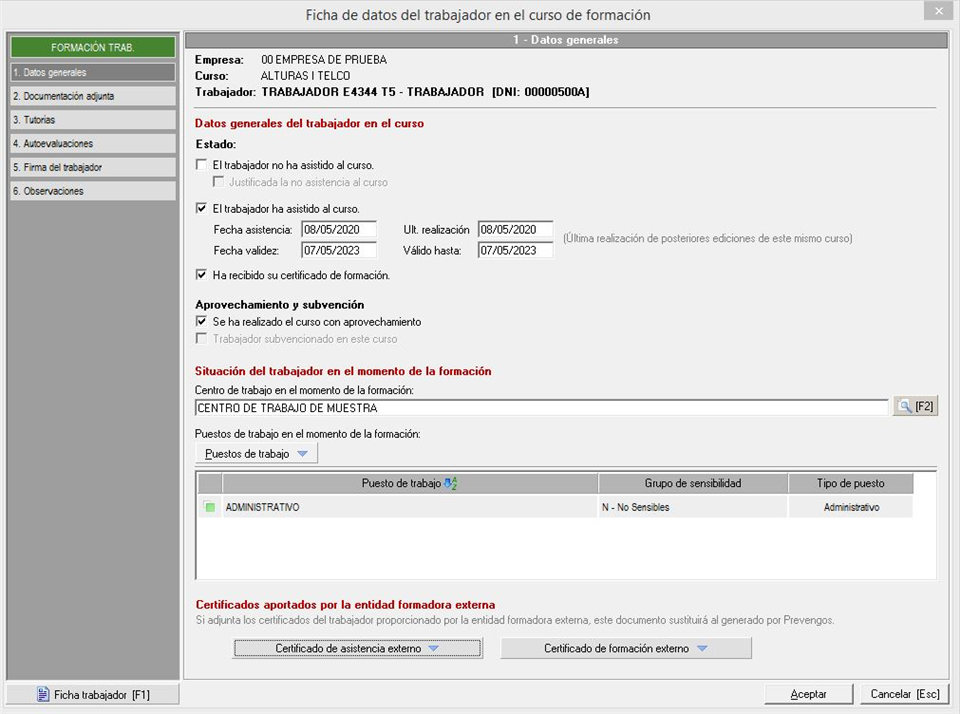
Task: Uncheck 'El trabajador ha asistido al curso'
Action: (x=201, y=208)
